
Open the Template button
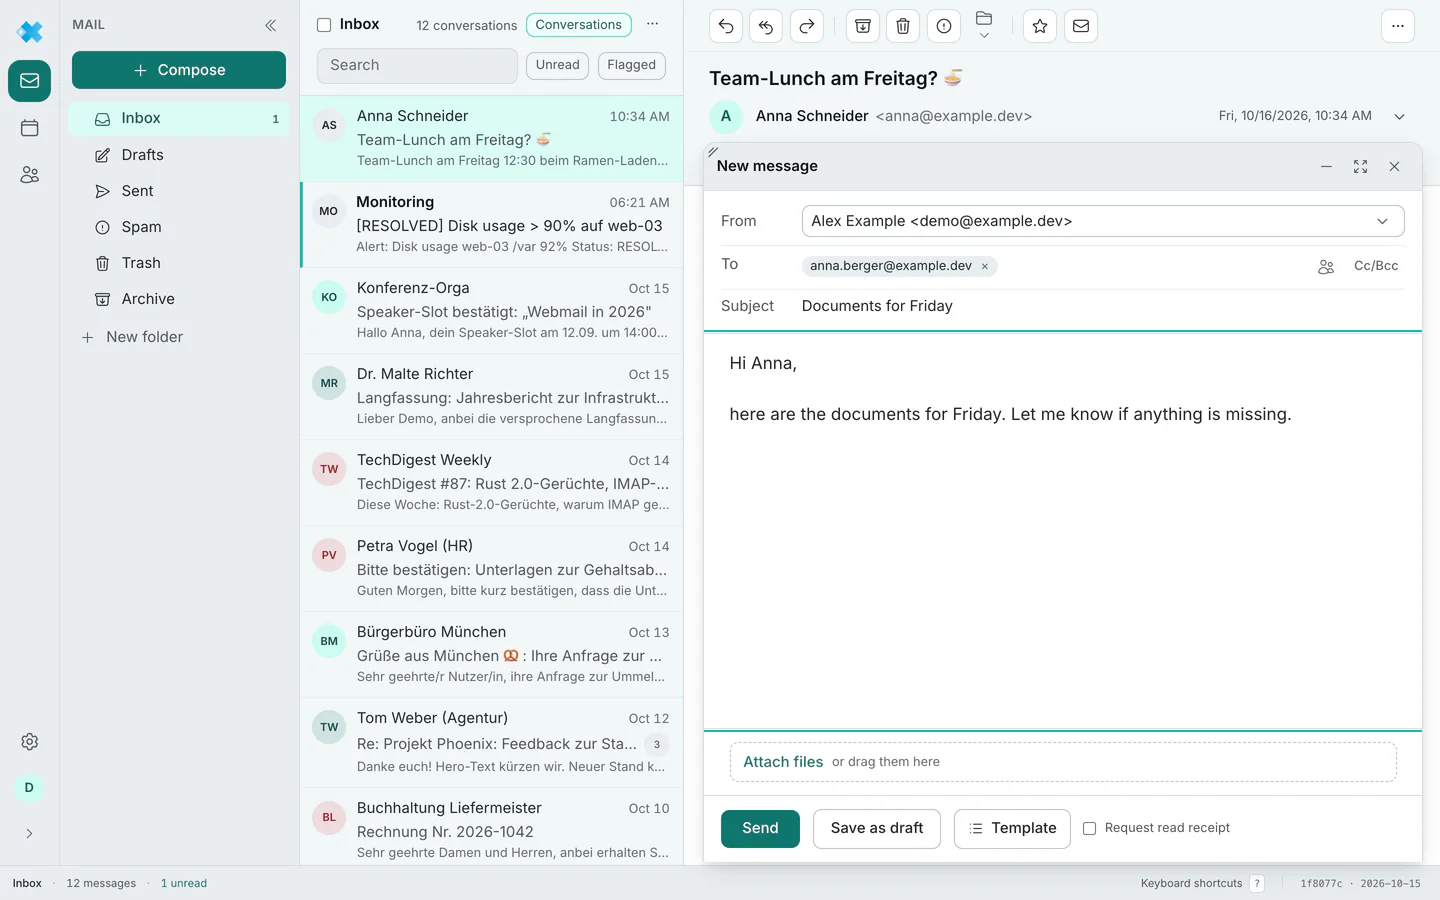click(x=1012, y=828)
